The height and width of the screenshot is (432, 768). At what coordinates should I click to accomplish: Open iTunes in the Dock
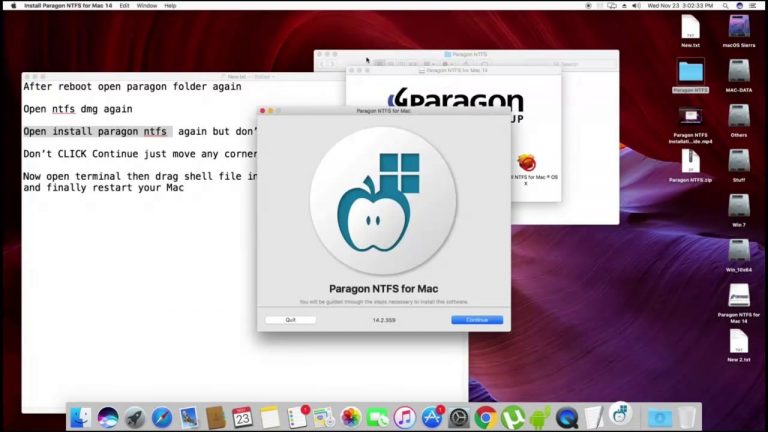tap(405, 418)
